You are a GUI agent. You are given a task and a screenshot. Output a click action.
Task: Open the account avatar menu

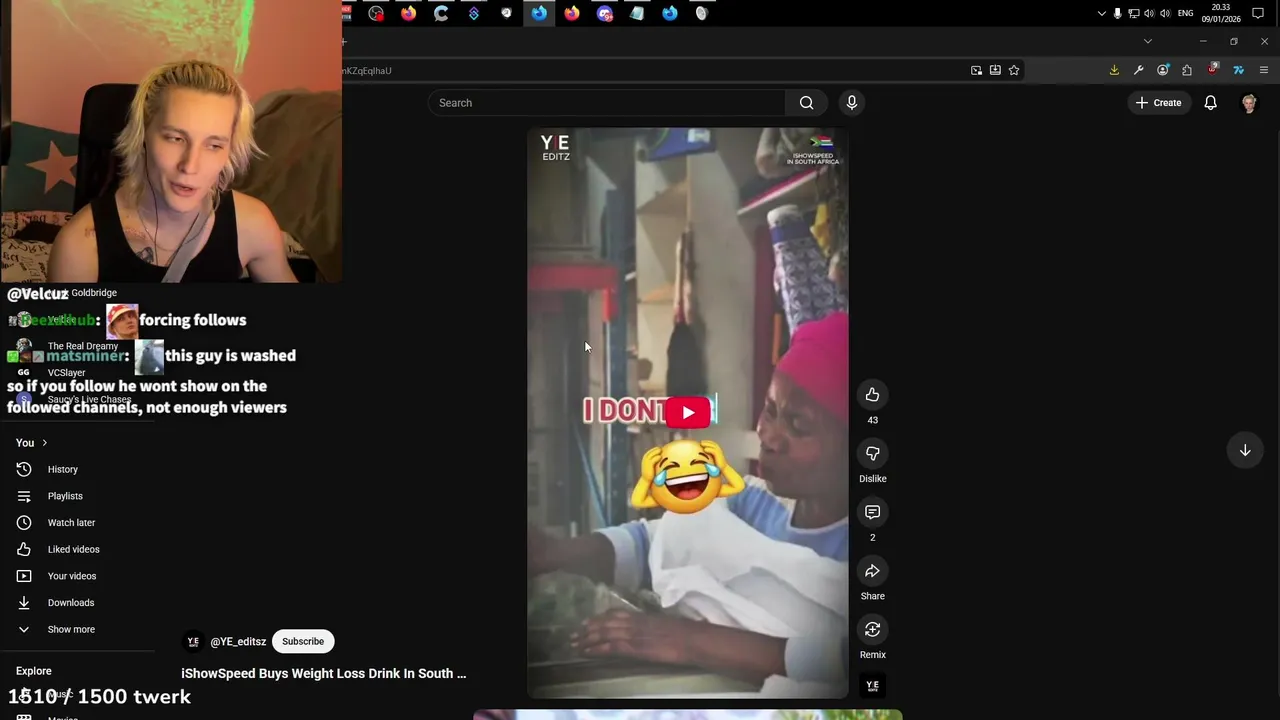(x=1249, y=103)
